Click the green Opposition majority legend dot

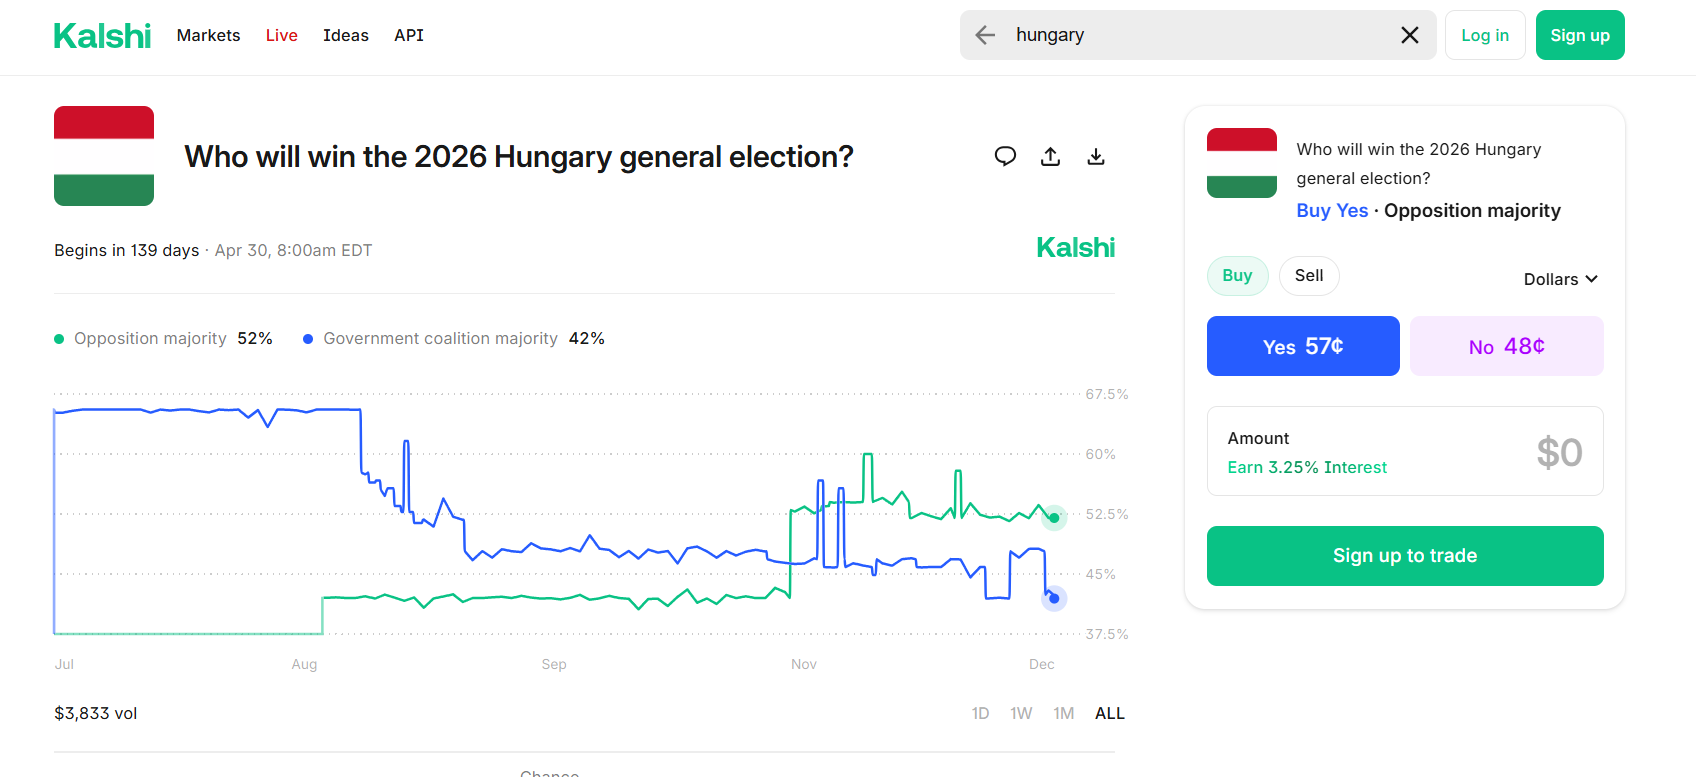coord(59,339)
